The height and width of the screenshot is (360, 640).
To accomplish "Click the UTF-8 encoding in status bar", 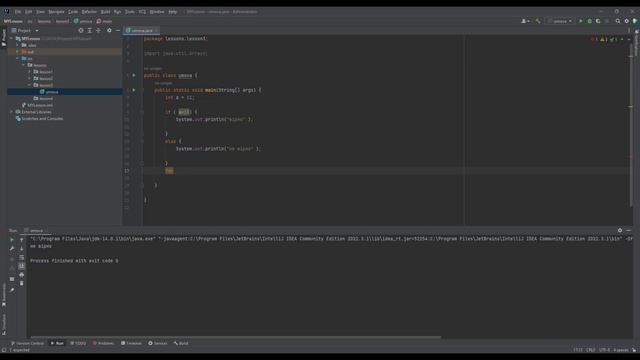I will point(604,350).
